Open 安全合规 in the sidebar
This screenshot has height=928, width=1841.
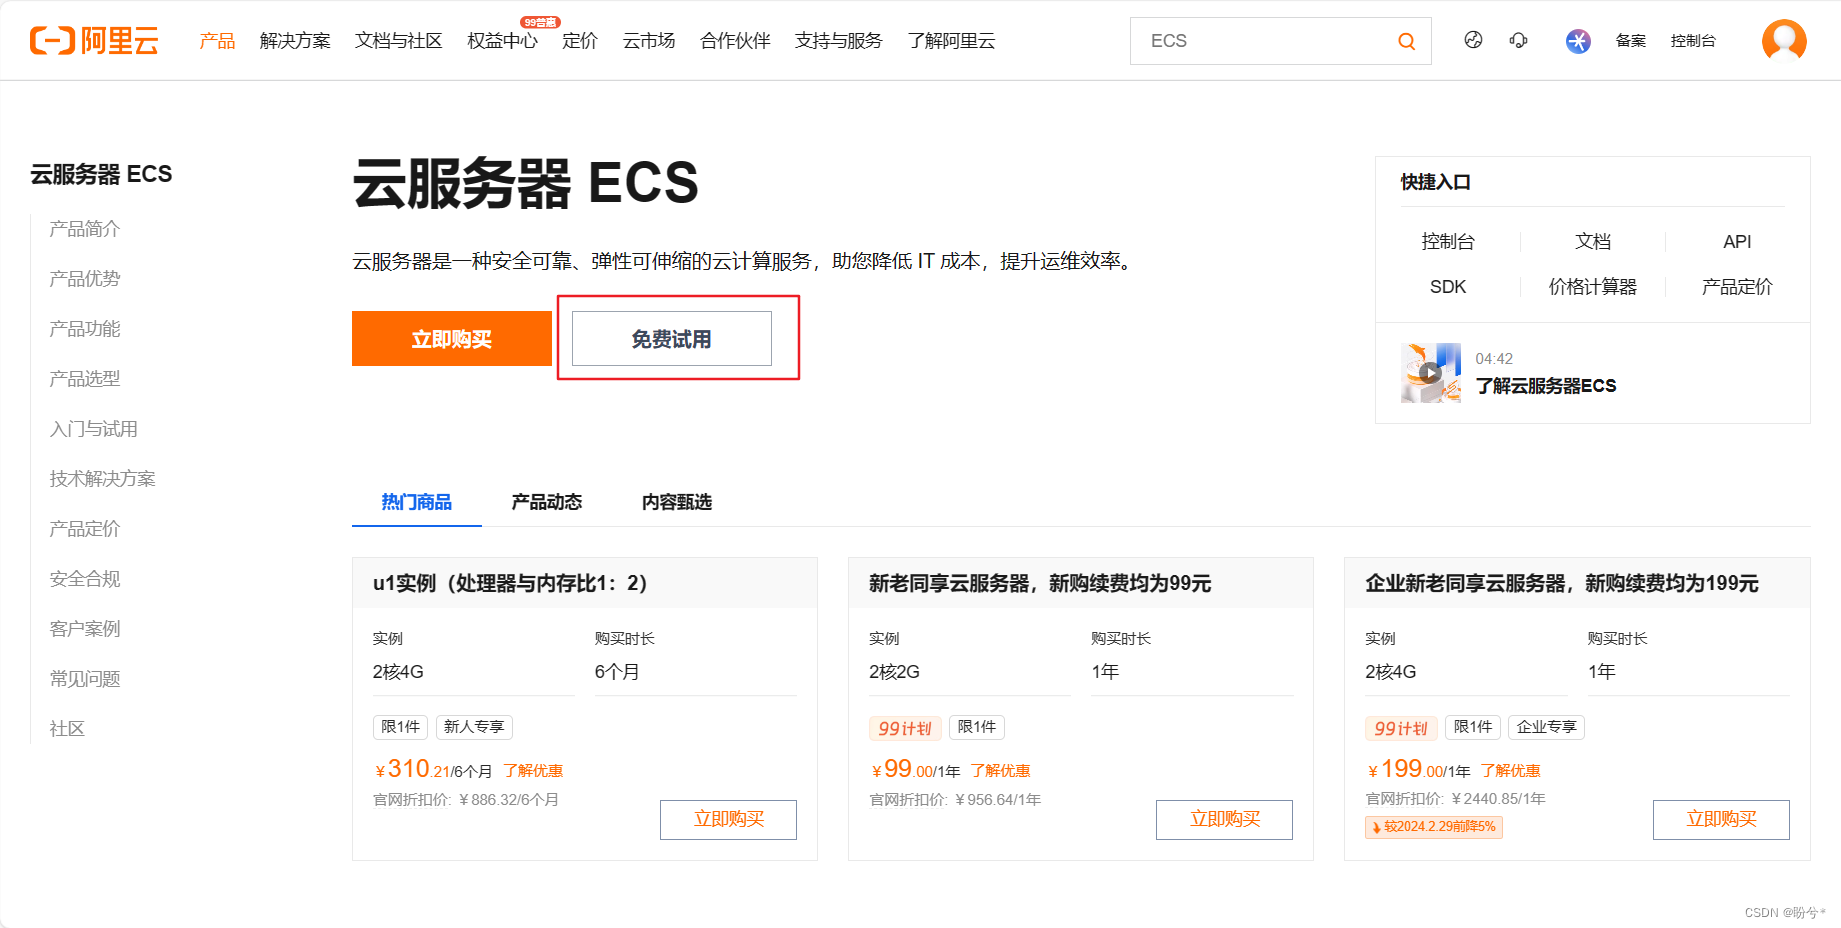click(x=85, y=579)
